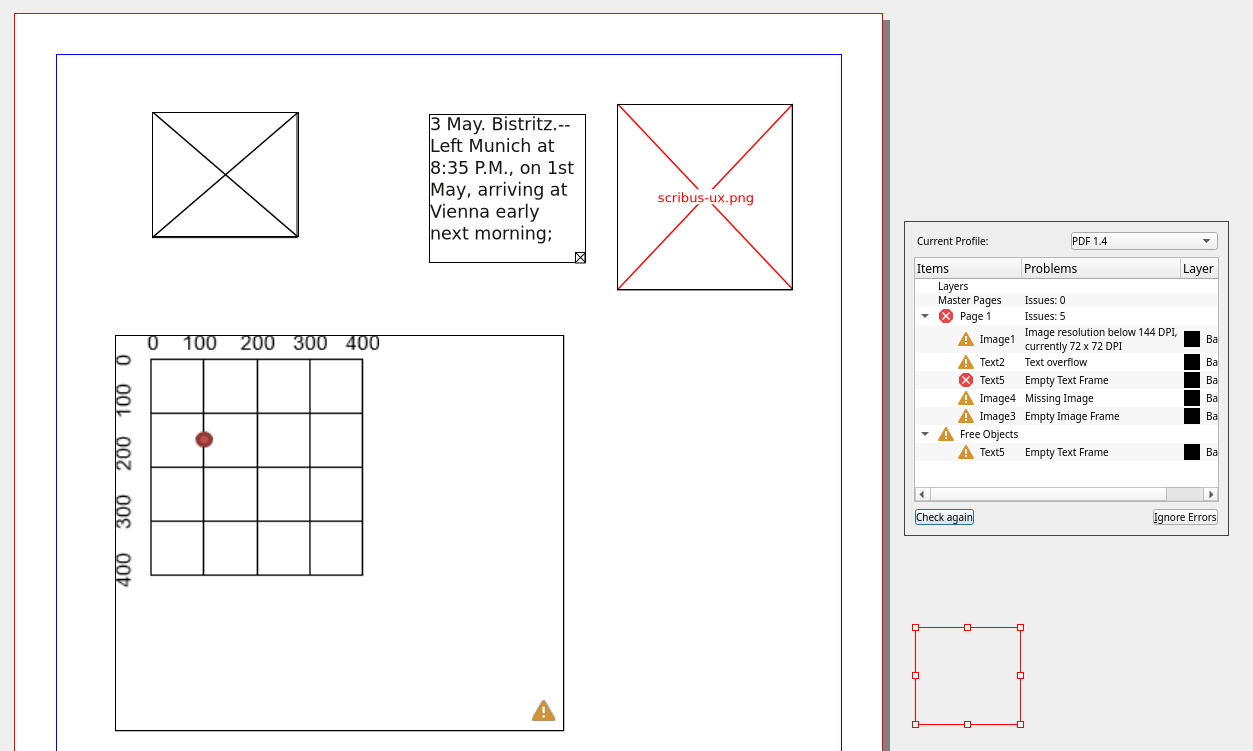Click the right arrow of the horizontal scrollbar
Image resolution: width=1253 pixels, height=751 pixels.
(x=1211, y=494)
